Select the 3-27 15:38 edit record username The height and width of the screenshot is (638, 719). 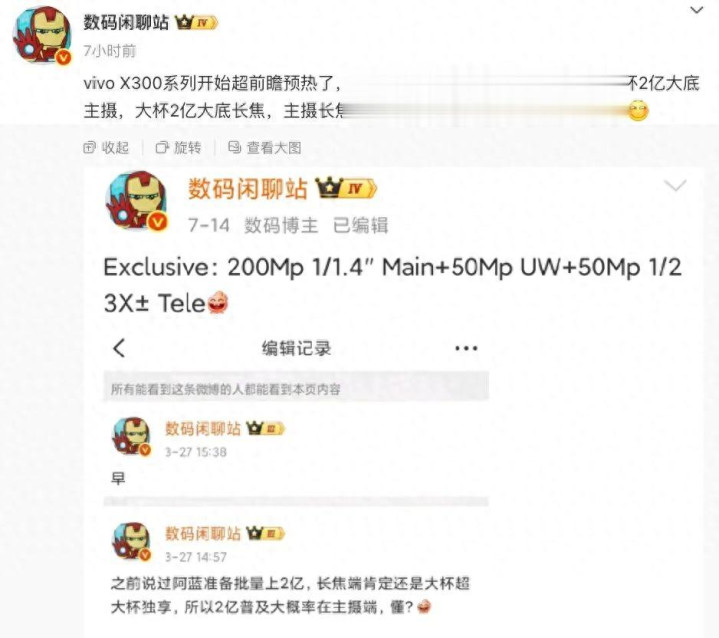pyautogui.click(x=203, y=429)
